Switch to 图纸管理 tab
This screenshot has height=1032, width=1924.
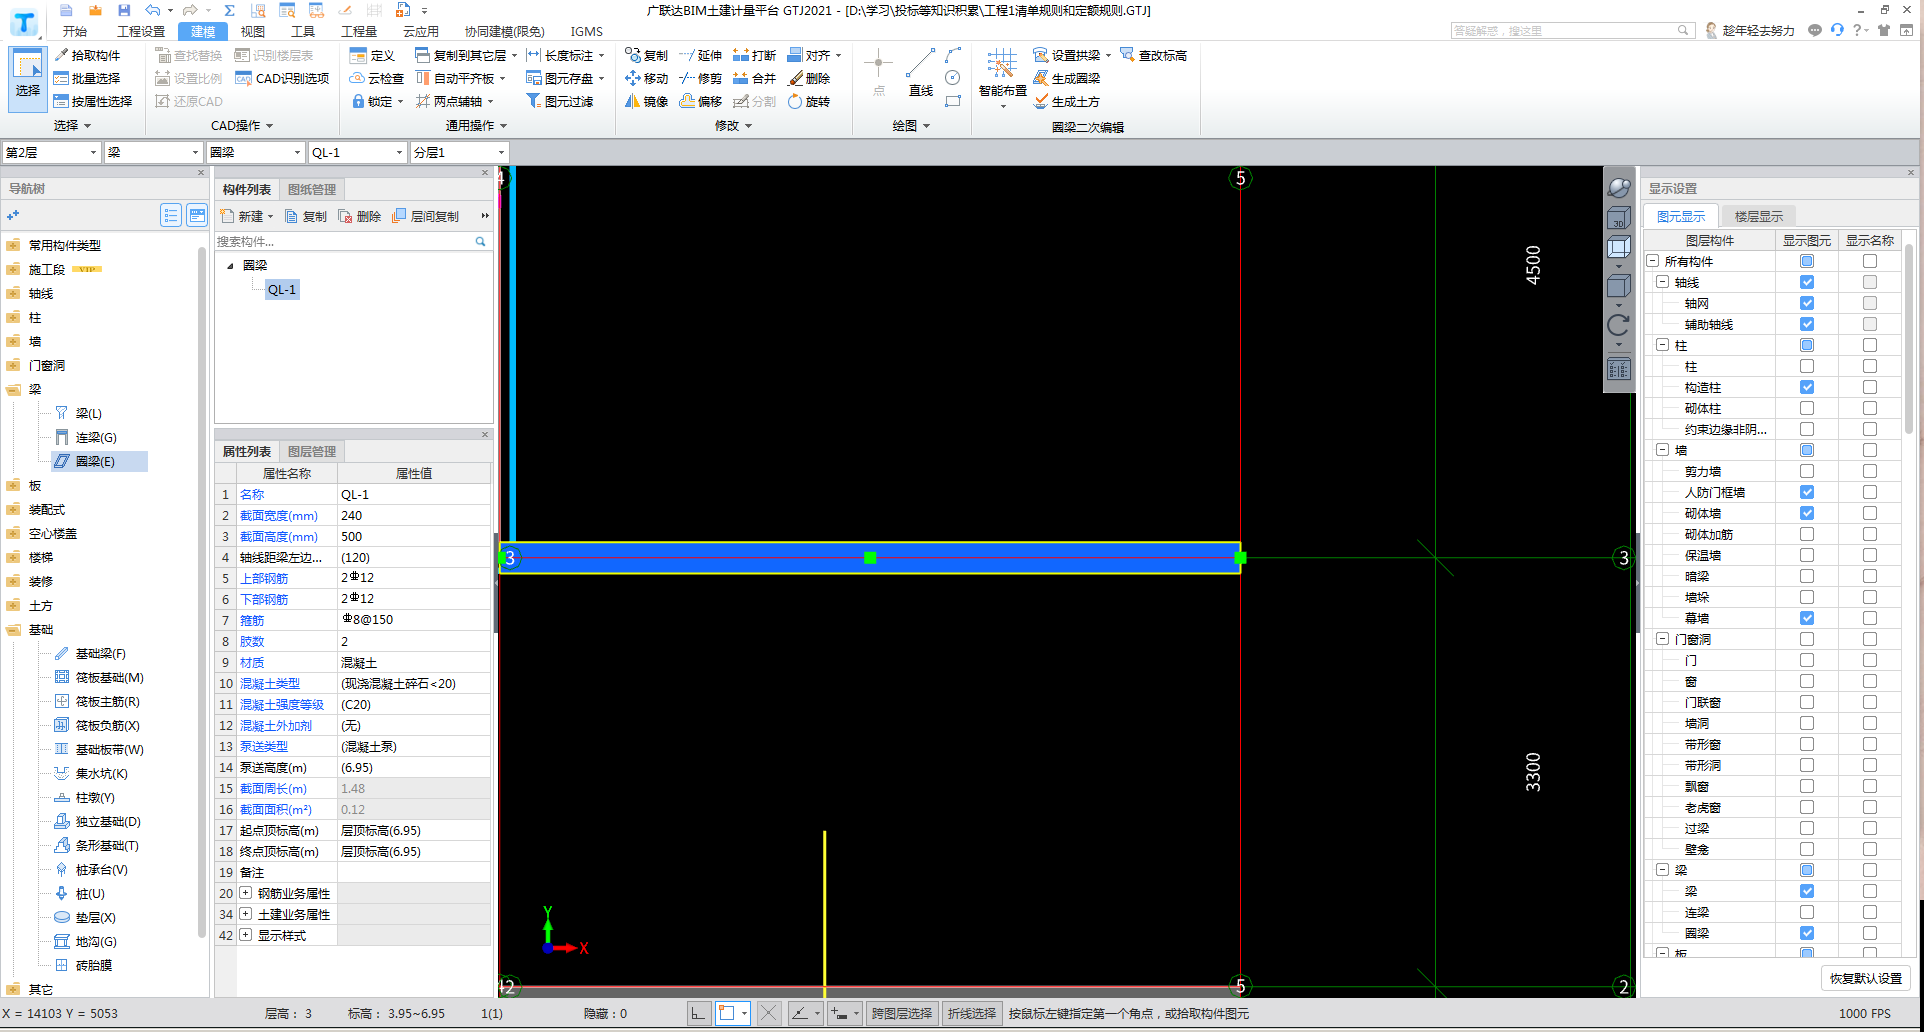pyautogui.click(x=312, y=189)
